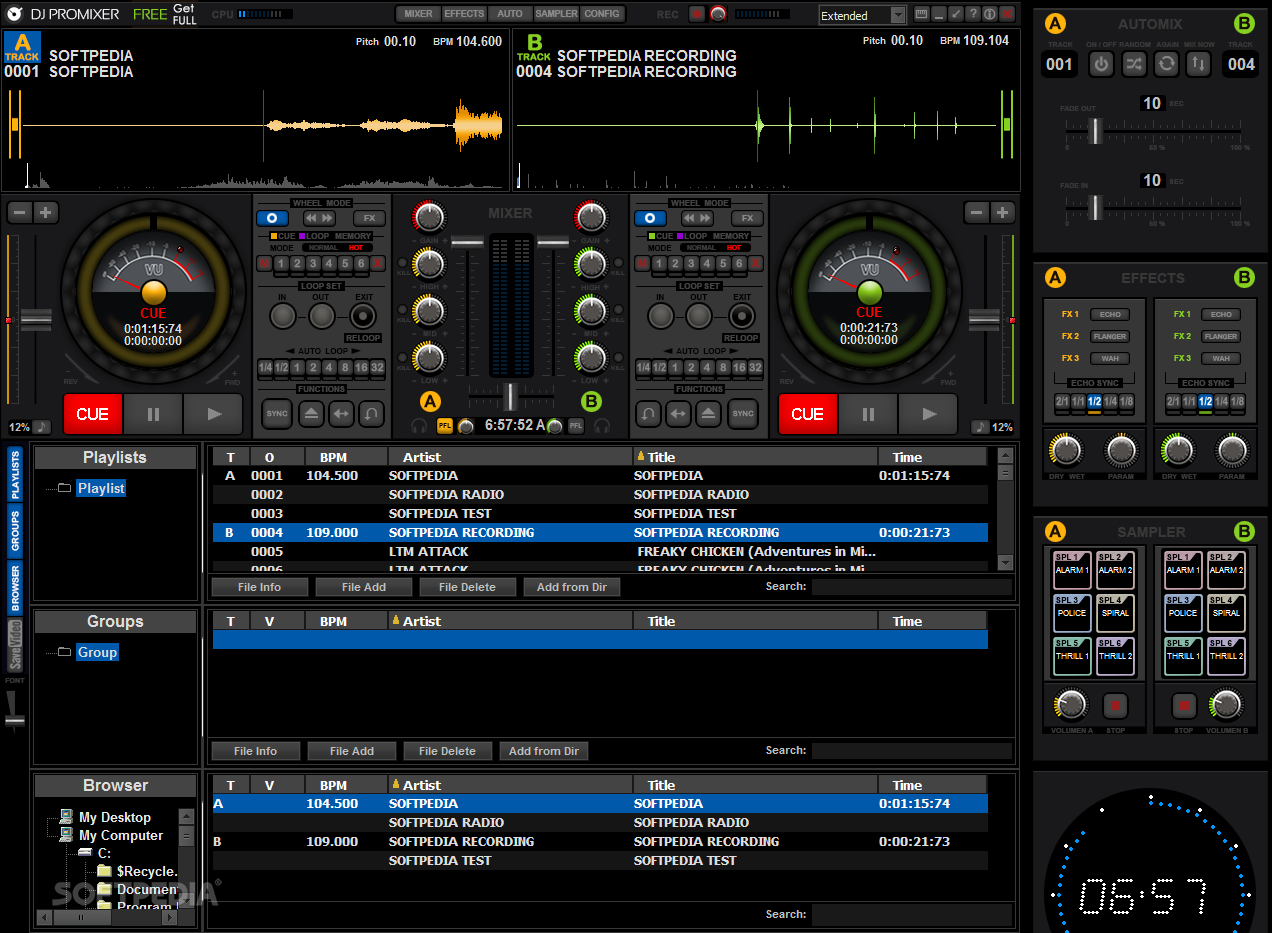Switch to MIXER top tab
Screen dimensions: 1272x933
419,14
